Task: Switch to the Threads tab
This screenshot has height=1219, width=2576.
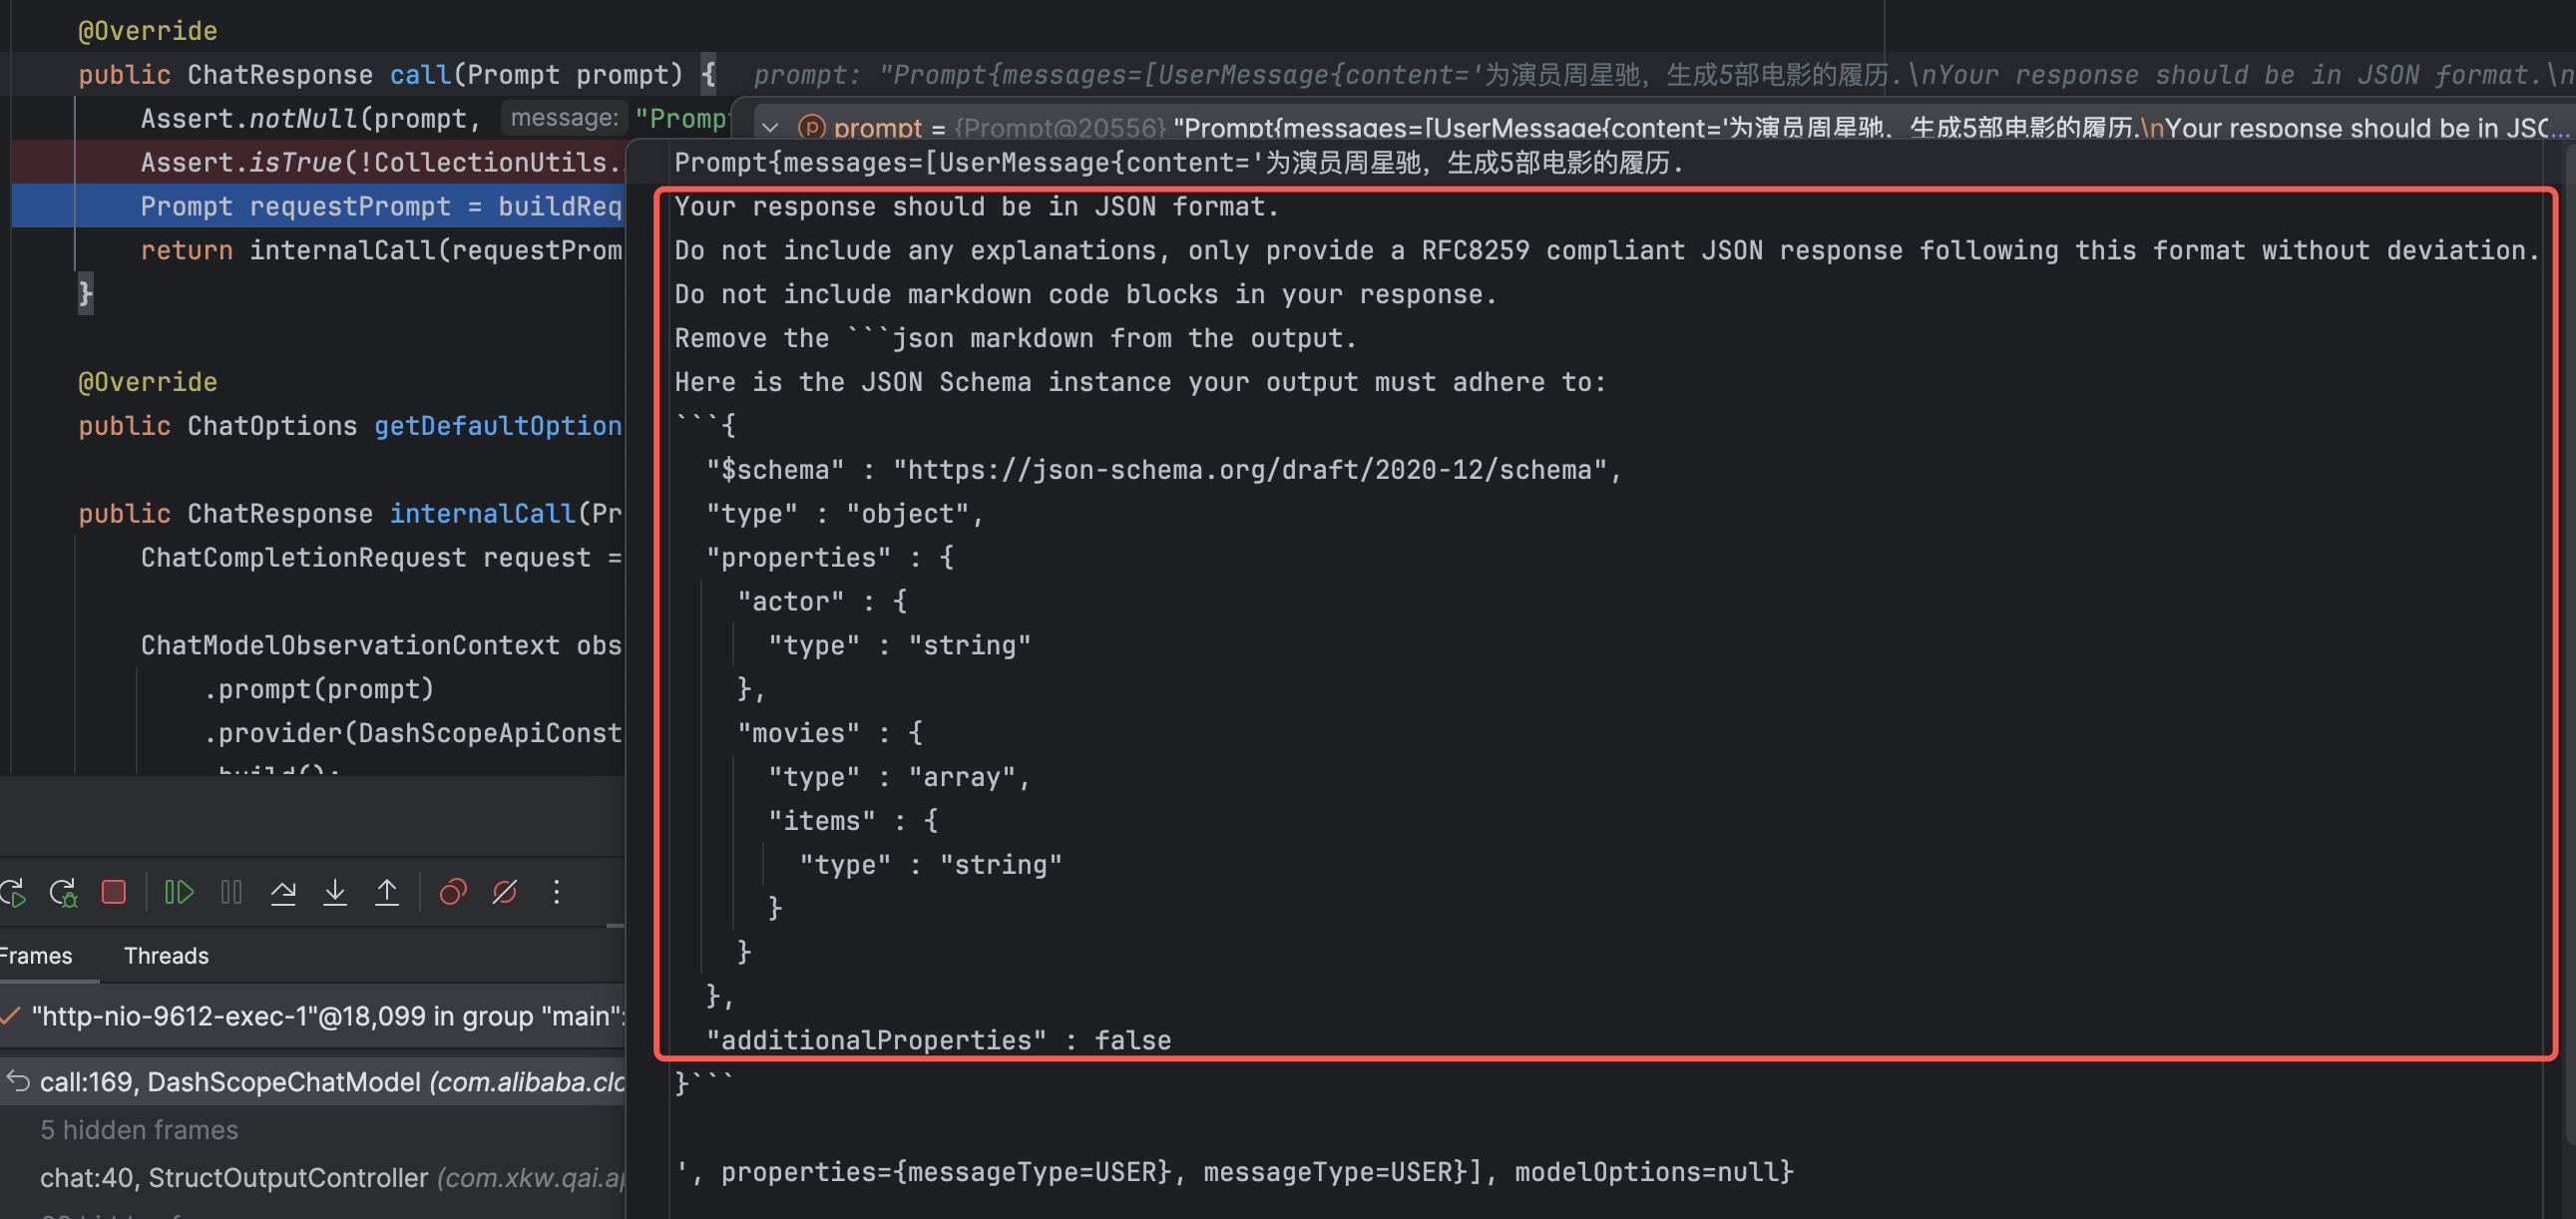Action: 166,955
